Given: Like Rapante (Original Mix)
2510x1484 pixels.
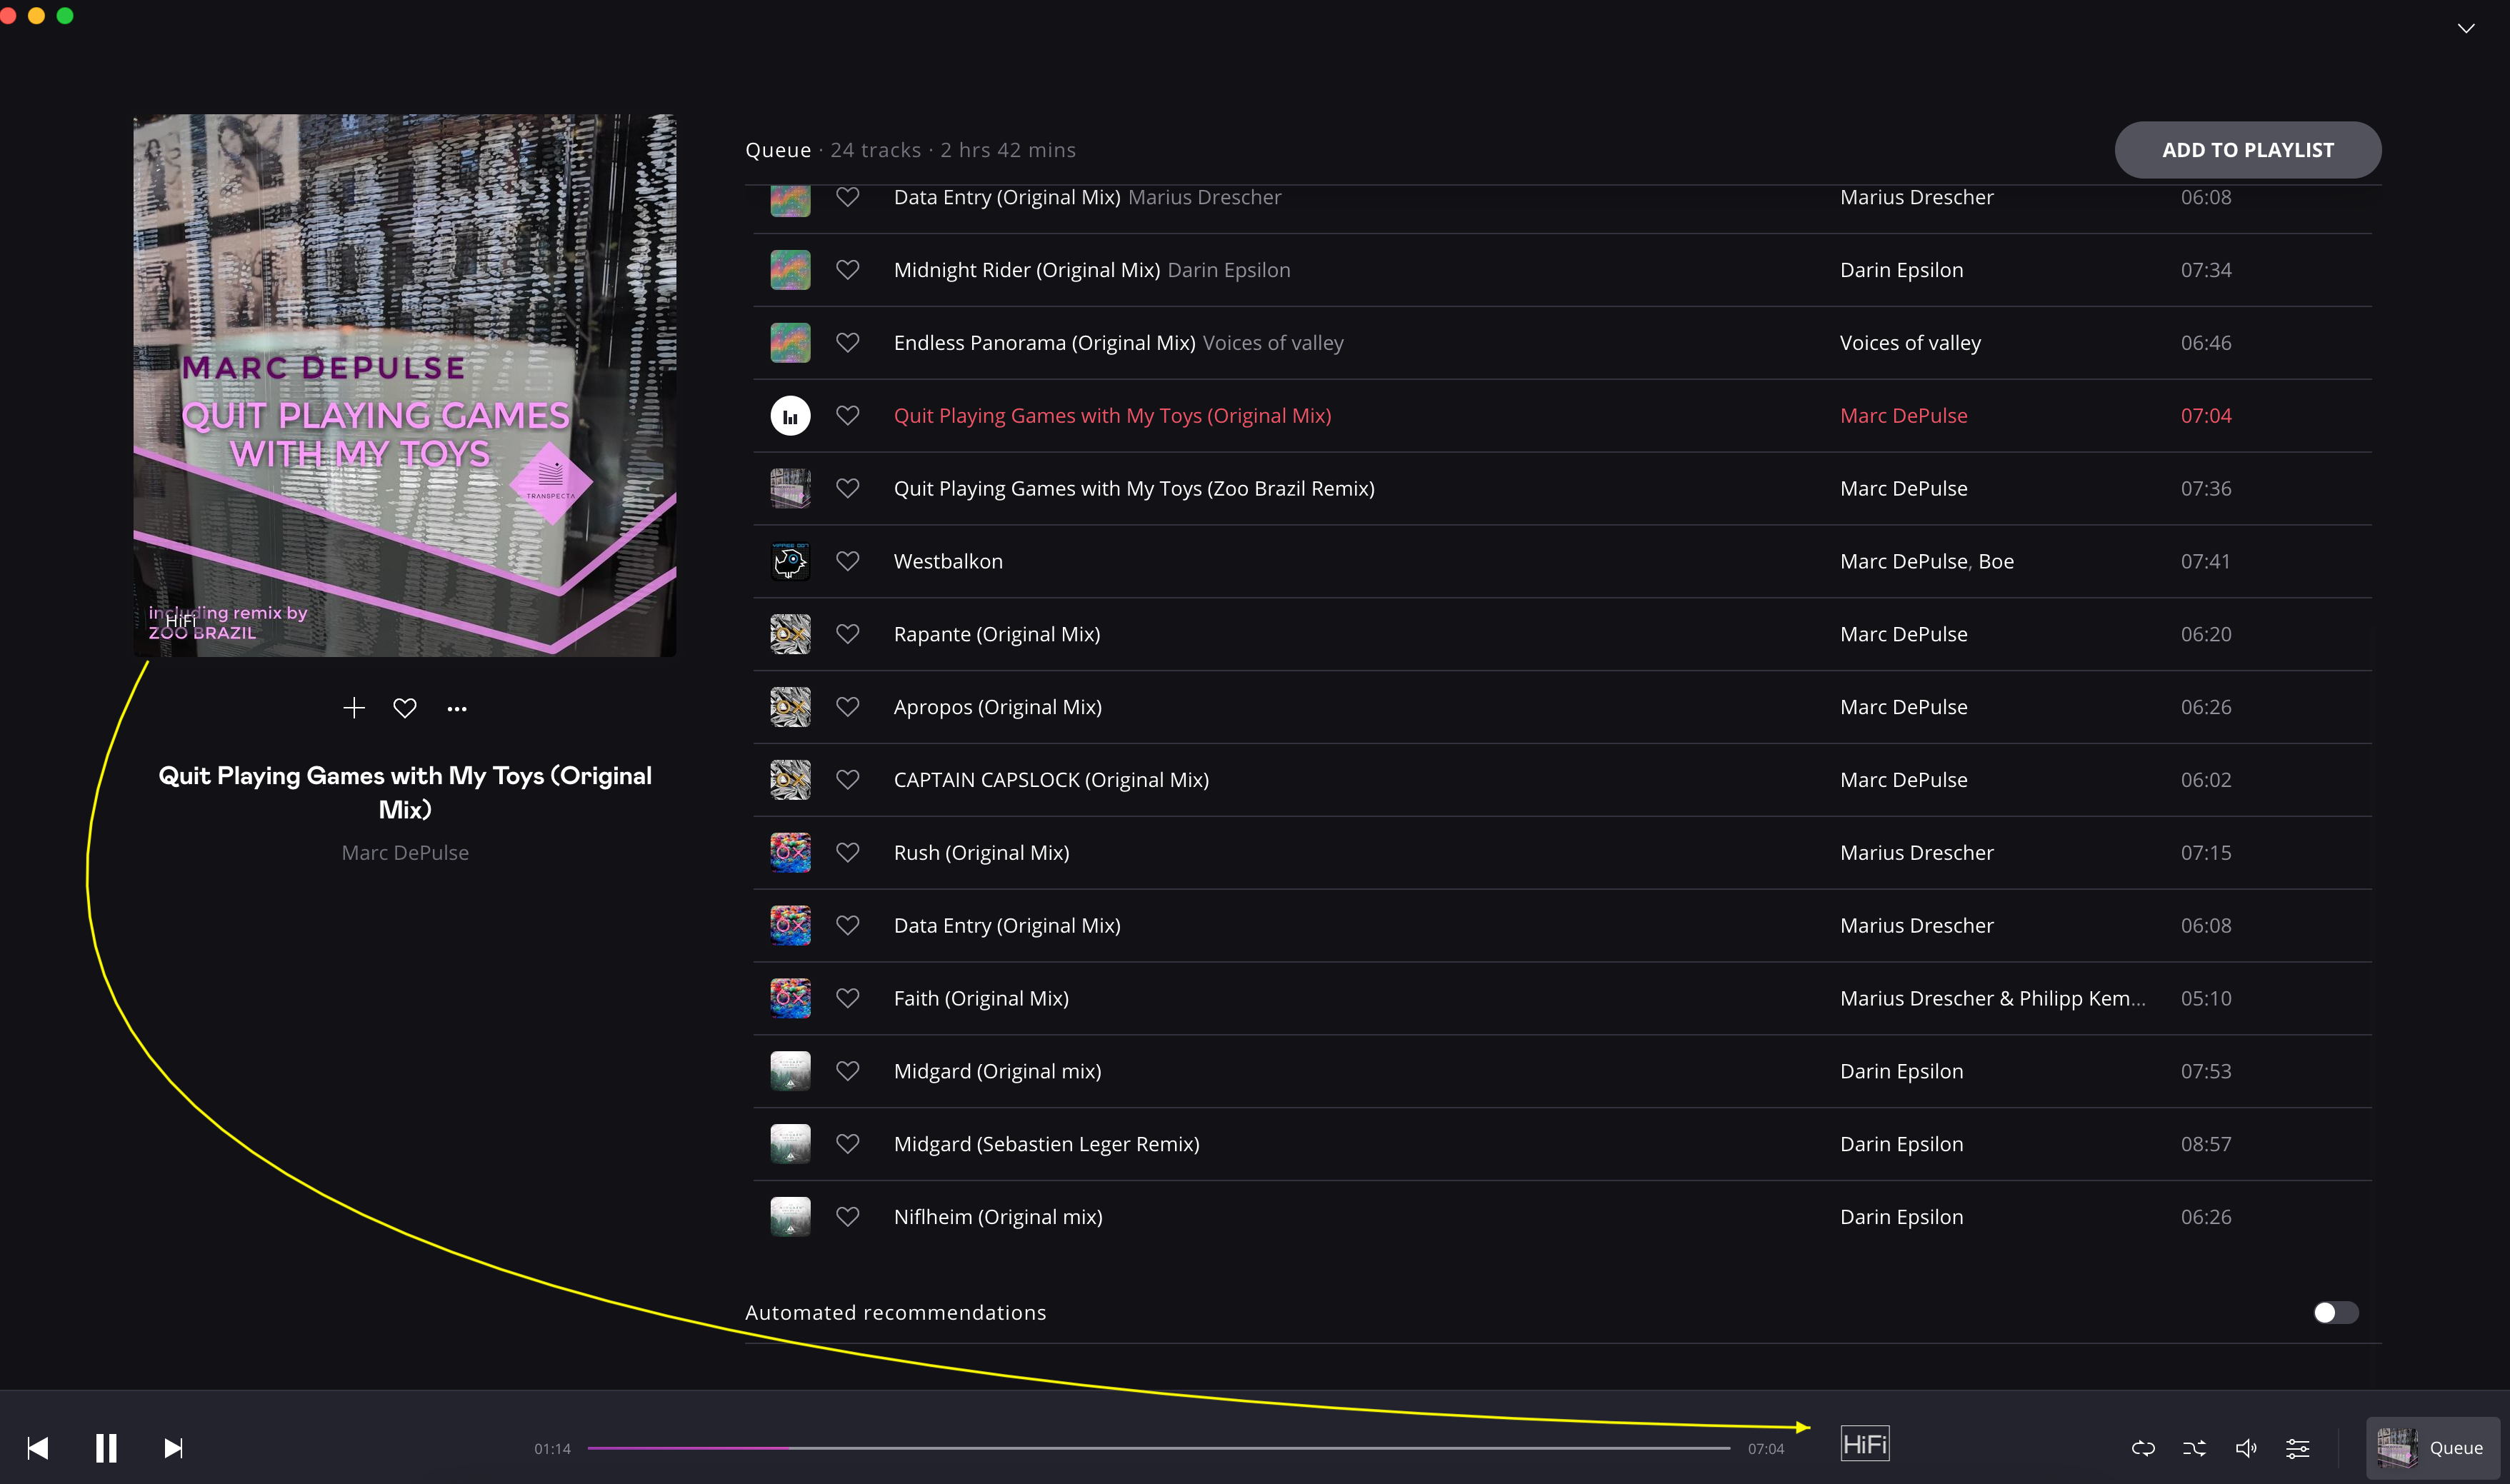Looking at the screenshot, I should pyautogui.click(x=848, y=634).
